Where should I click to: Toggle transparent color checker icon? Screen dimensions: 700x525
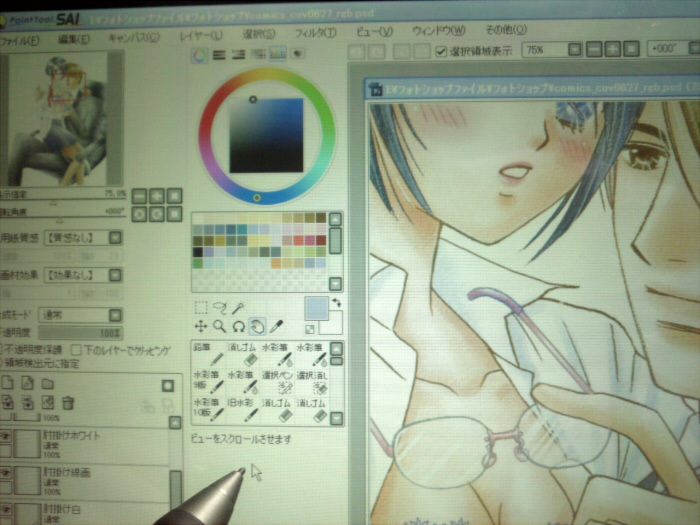pyautogui.click(x=309, y=330)
